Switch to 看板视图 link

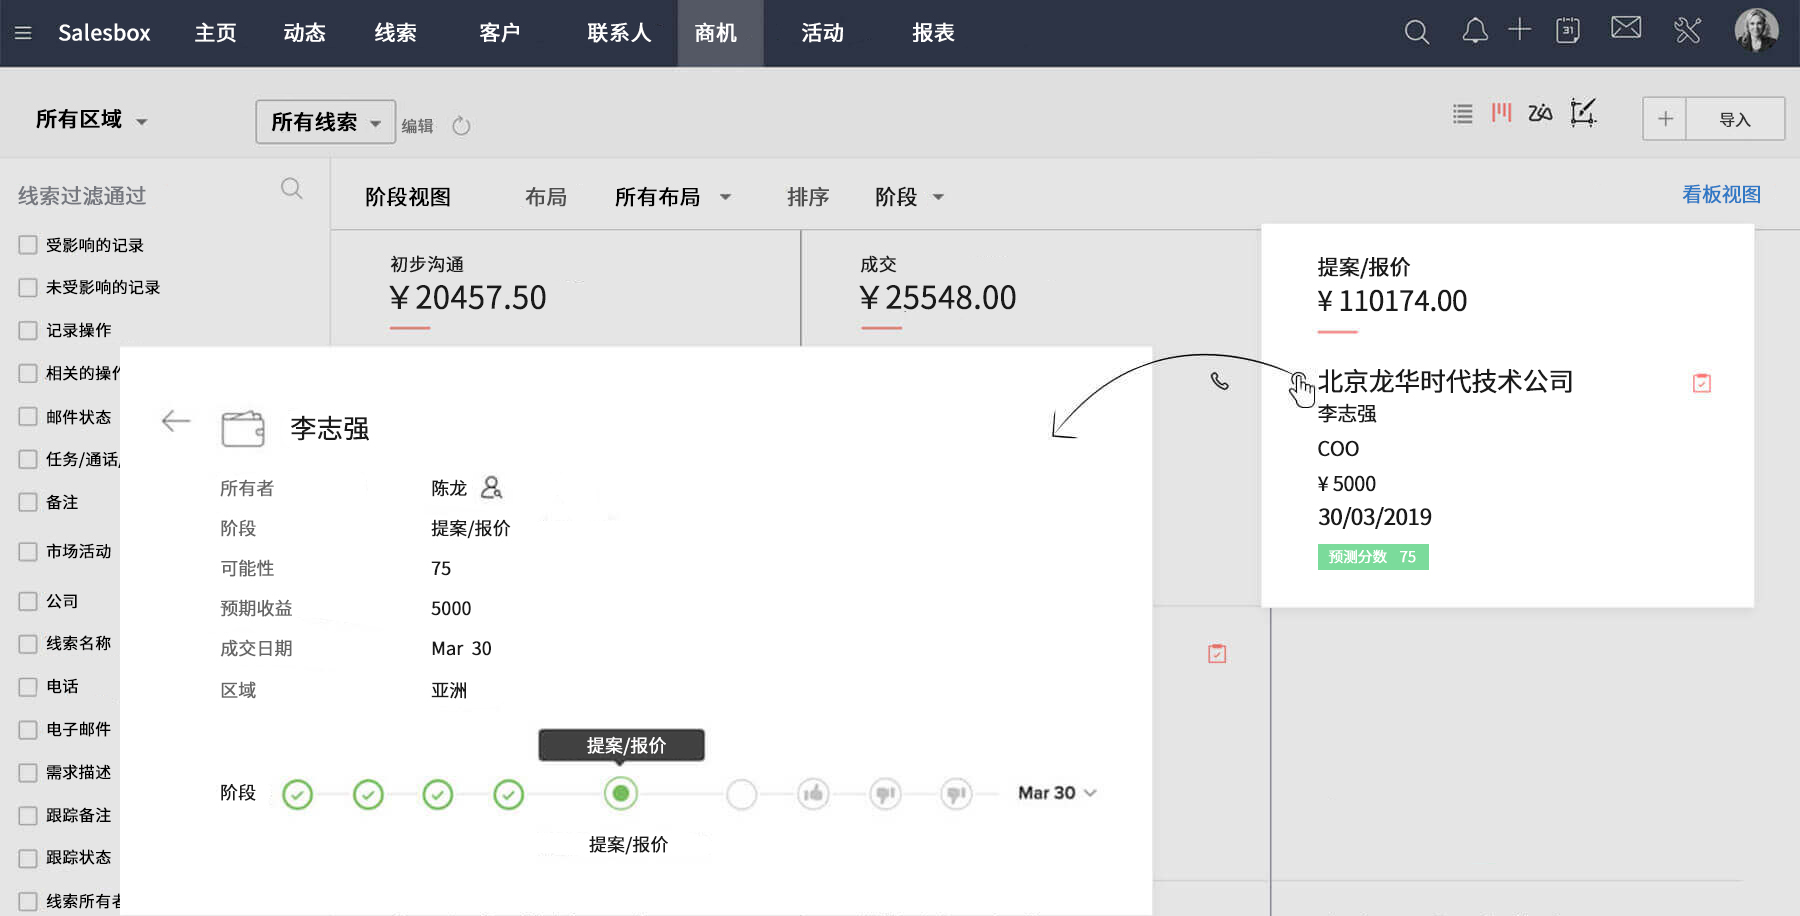pos(1720,195)
